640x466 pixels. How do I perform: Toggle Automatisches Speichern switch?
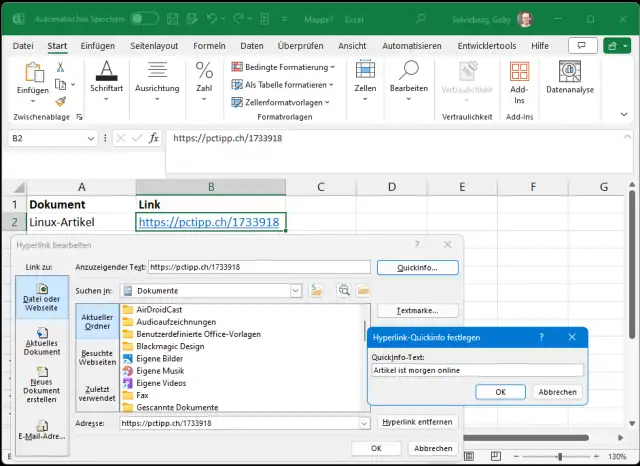point(144,18)
